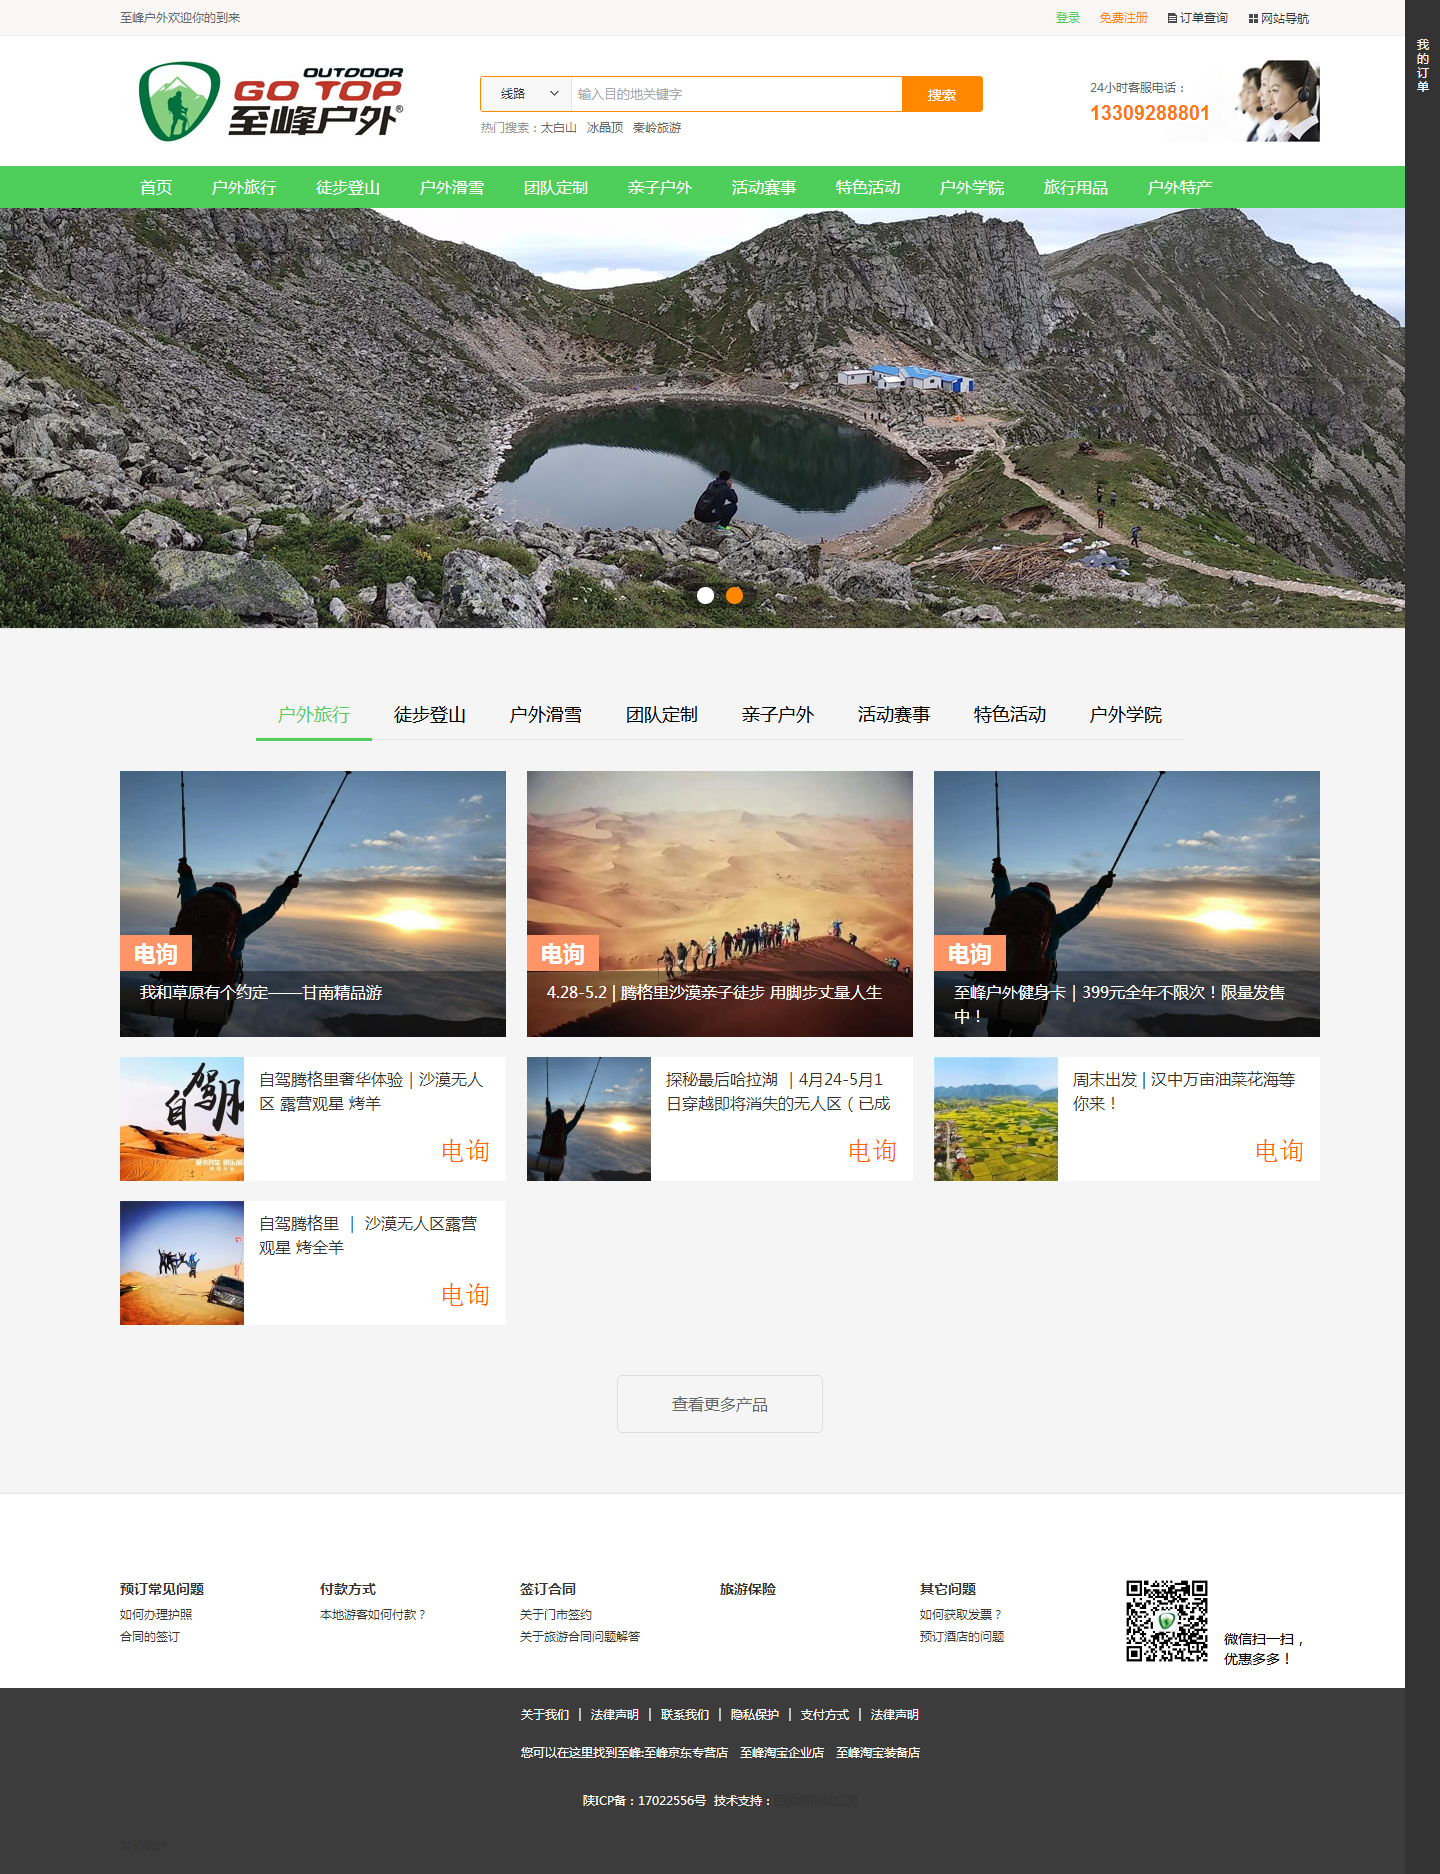The height and width of the screenshot is (1874, 1440).
Task: Click the orange 搜索 button
Action: 942,94
